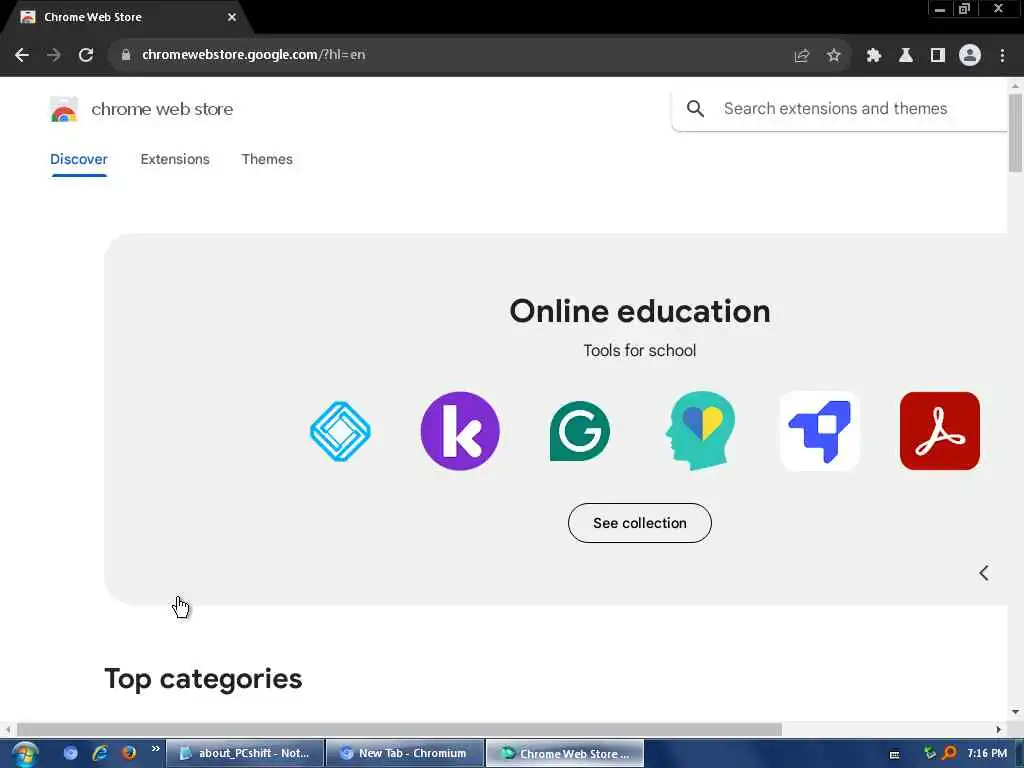Click the Top categories heading
1024x768 pixels.
click(x=203, y=679)
